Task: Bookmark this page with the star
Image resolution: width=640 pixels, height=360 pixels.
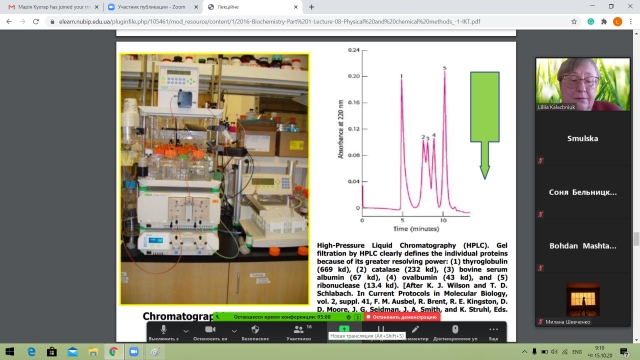Action: [574, 22]
